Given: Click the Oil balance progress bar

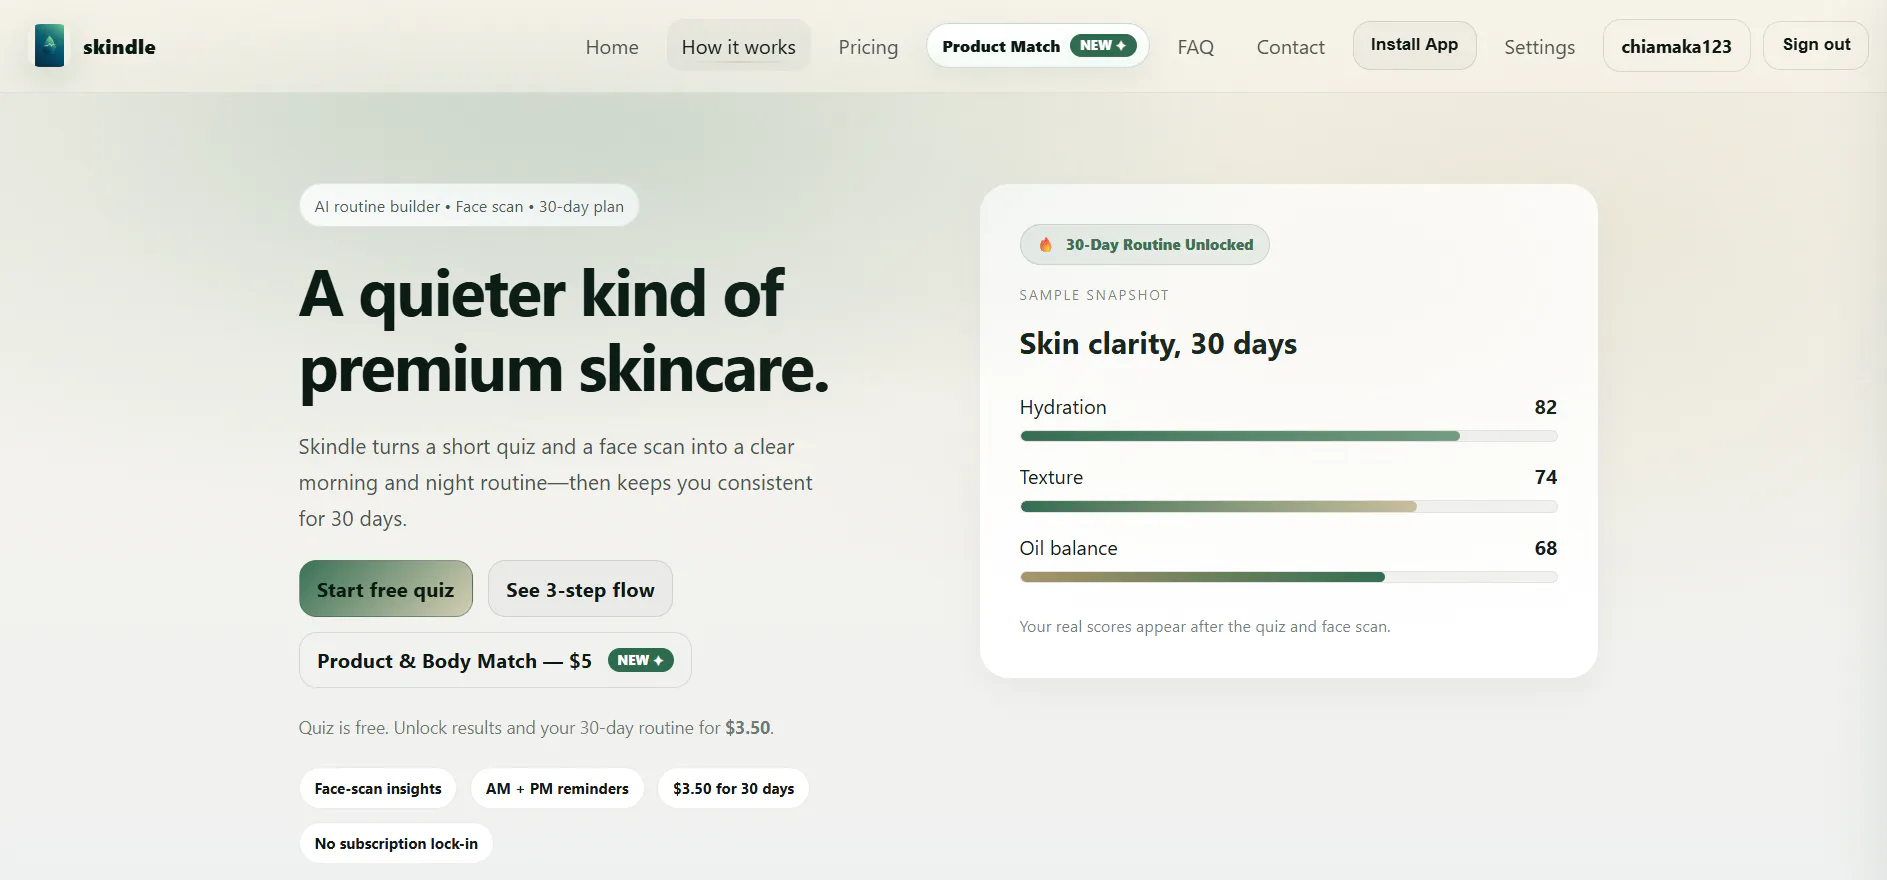Looking at the screenshot, I should (1288, 577).
